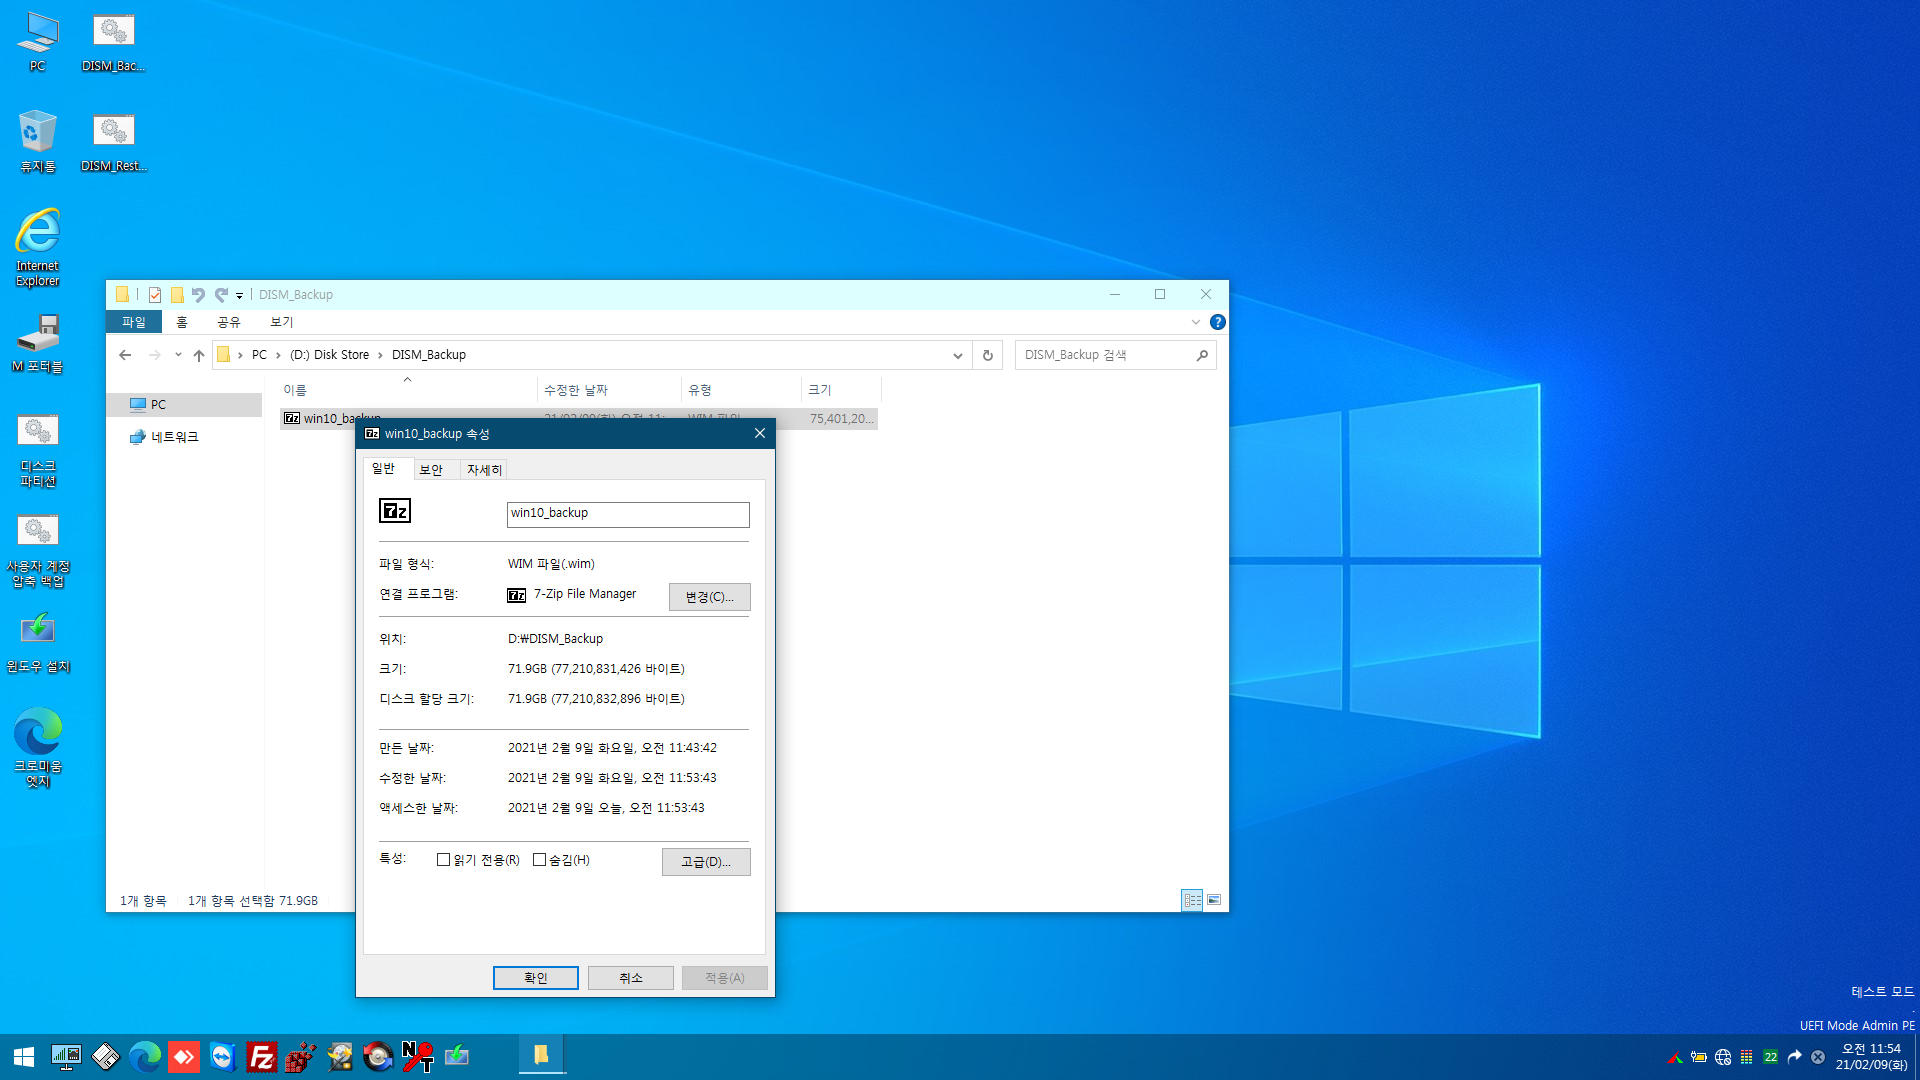Screen dimensions: 1920x1080
Task: Click the 변경(C)... button
Action: pyautogui.click(x=709, y=597)
